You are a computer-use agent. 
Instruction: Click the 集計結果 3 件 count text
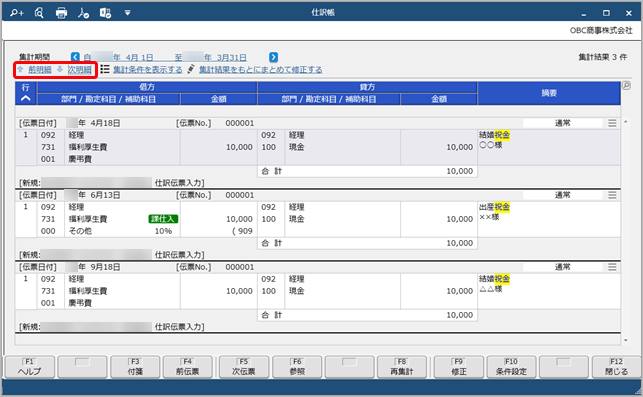point(603,57)
